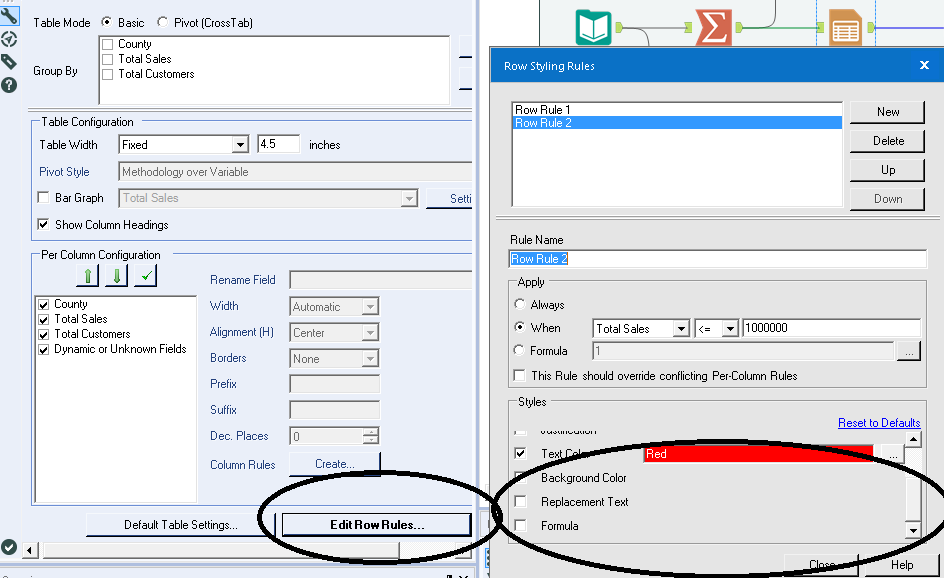Click the Edit Row Rules button

click(375, 524)
